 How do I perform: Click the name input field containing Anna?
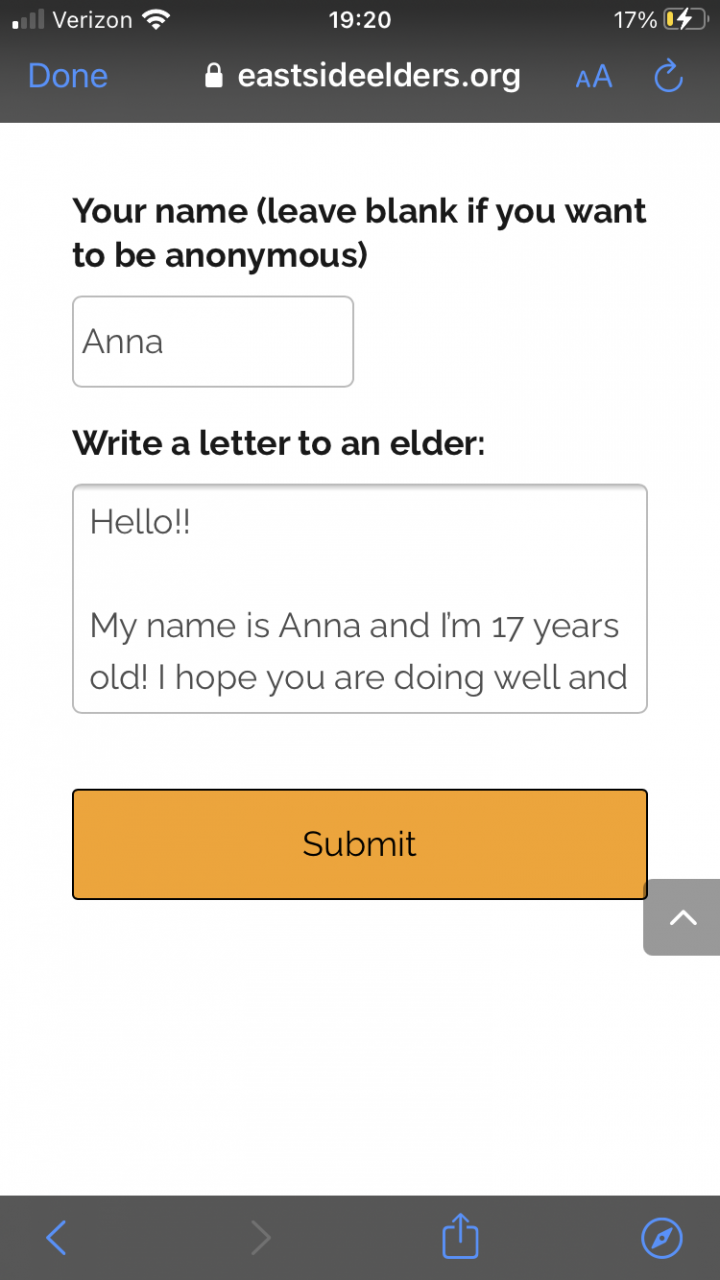tap(213, 341)
